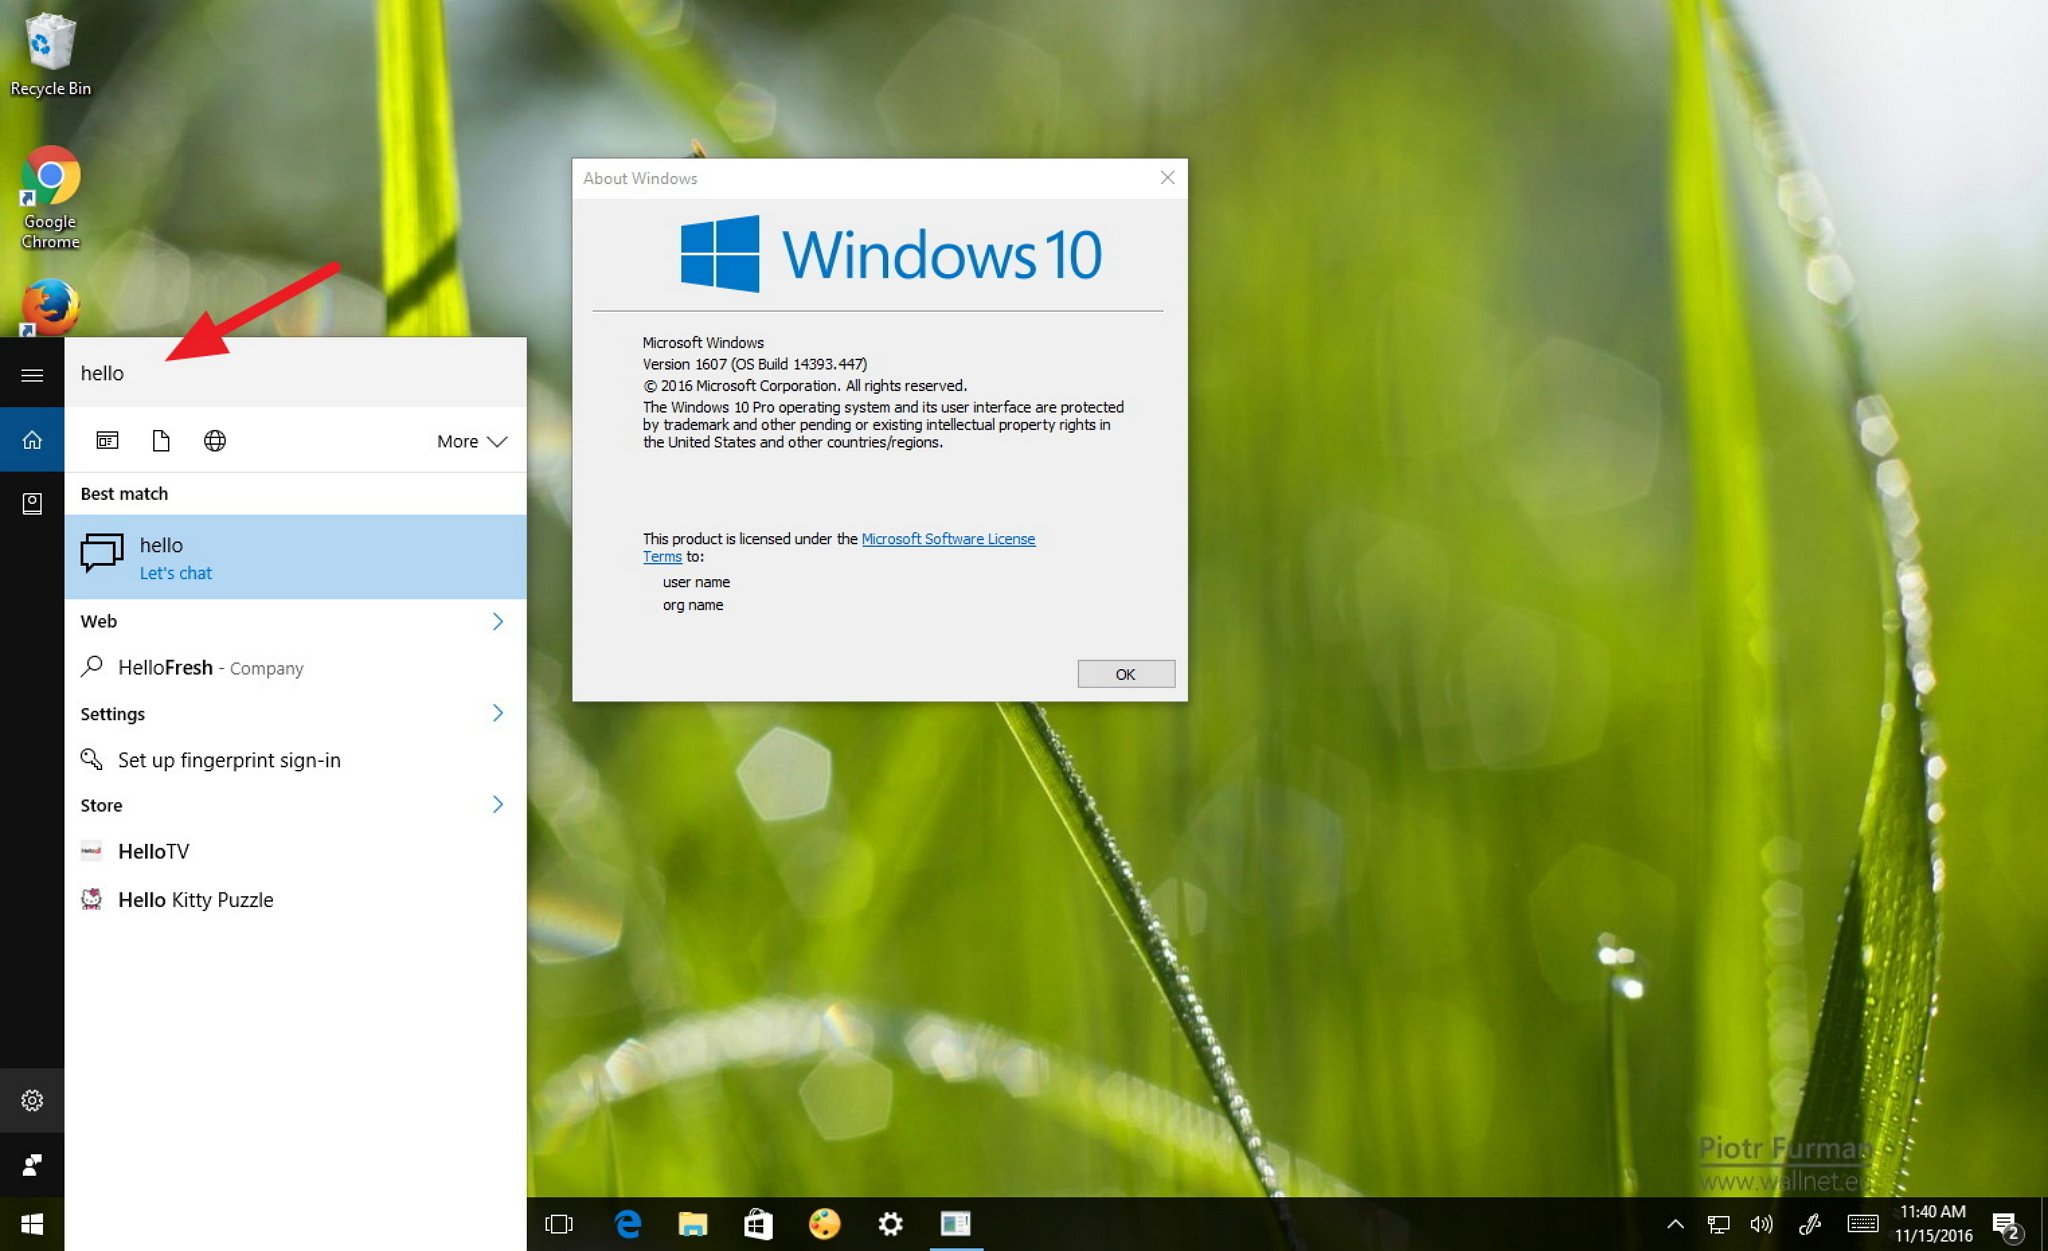Show hidden system tray icons

click(x=1675, y=1224)
